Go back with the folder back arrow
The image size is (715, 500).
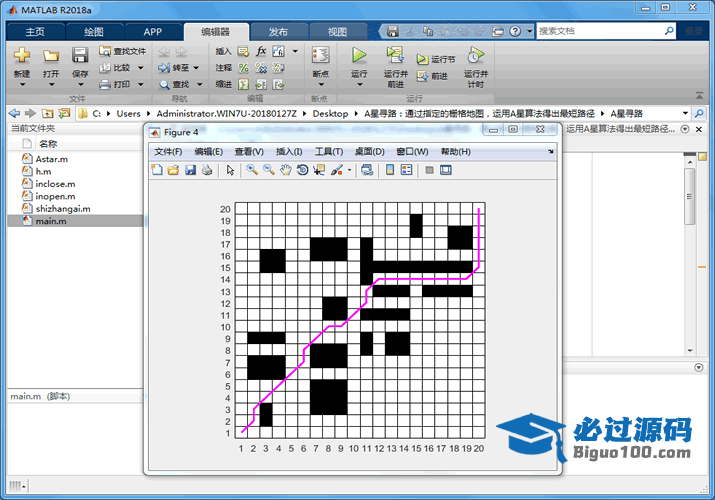(x=15, y=113)
